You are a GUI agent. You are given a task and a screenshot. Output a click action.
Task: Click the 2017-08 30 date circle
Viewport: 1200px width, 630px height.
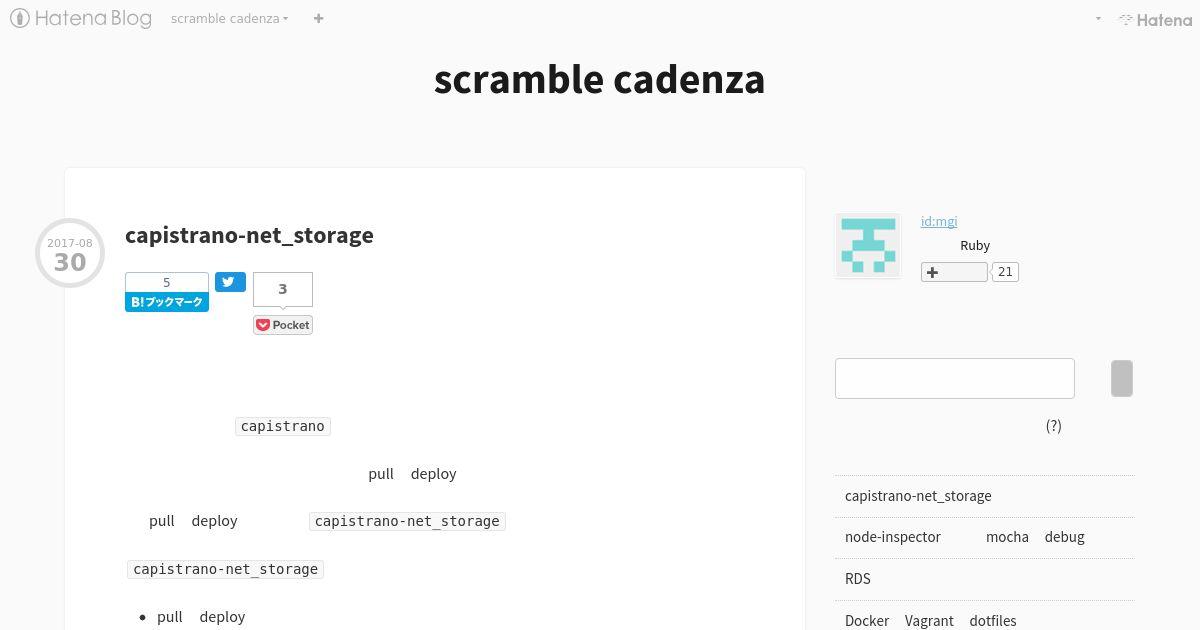[70, 253]
